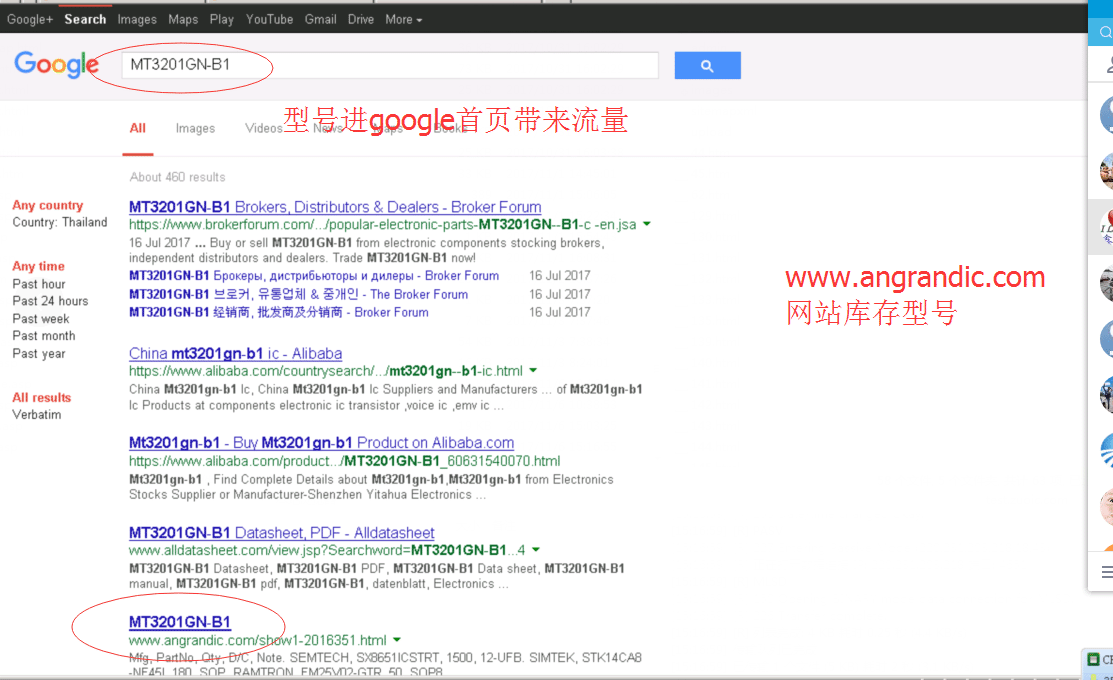Focus the search box containing MT3201GN-B1
1113x680 pixels.
[390, 65]
